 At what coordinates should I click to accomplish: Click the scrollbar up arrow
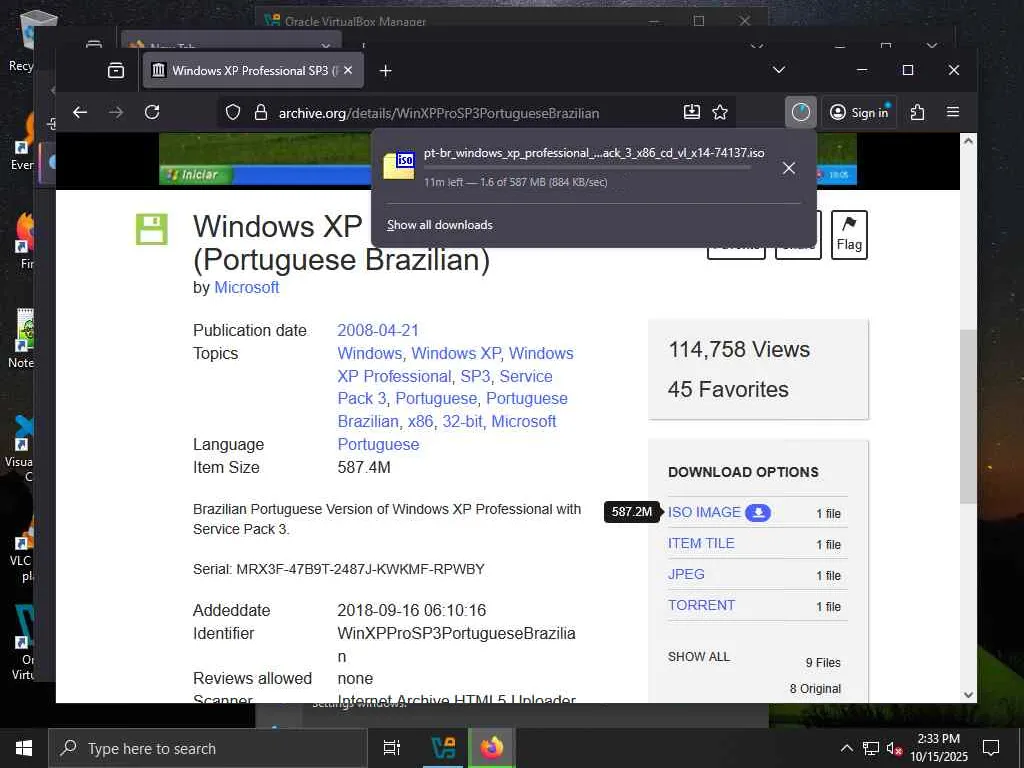(968, 140)
